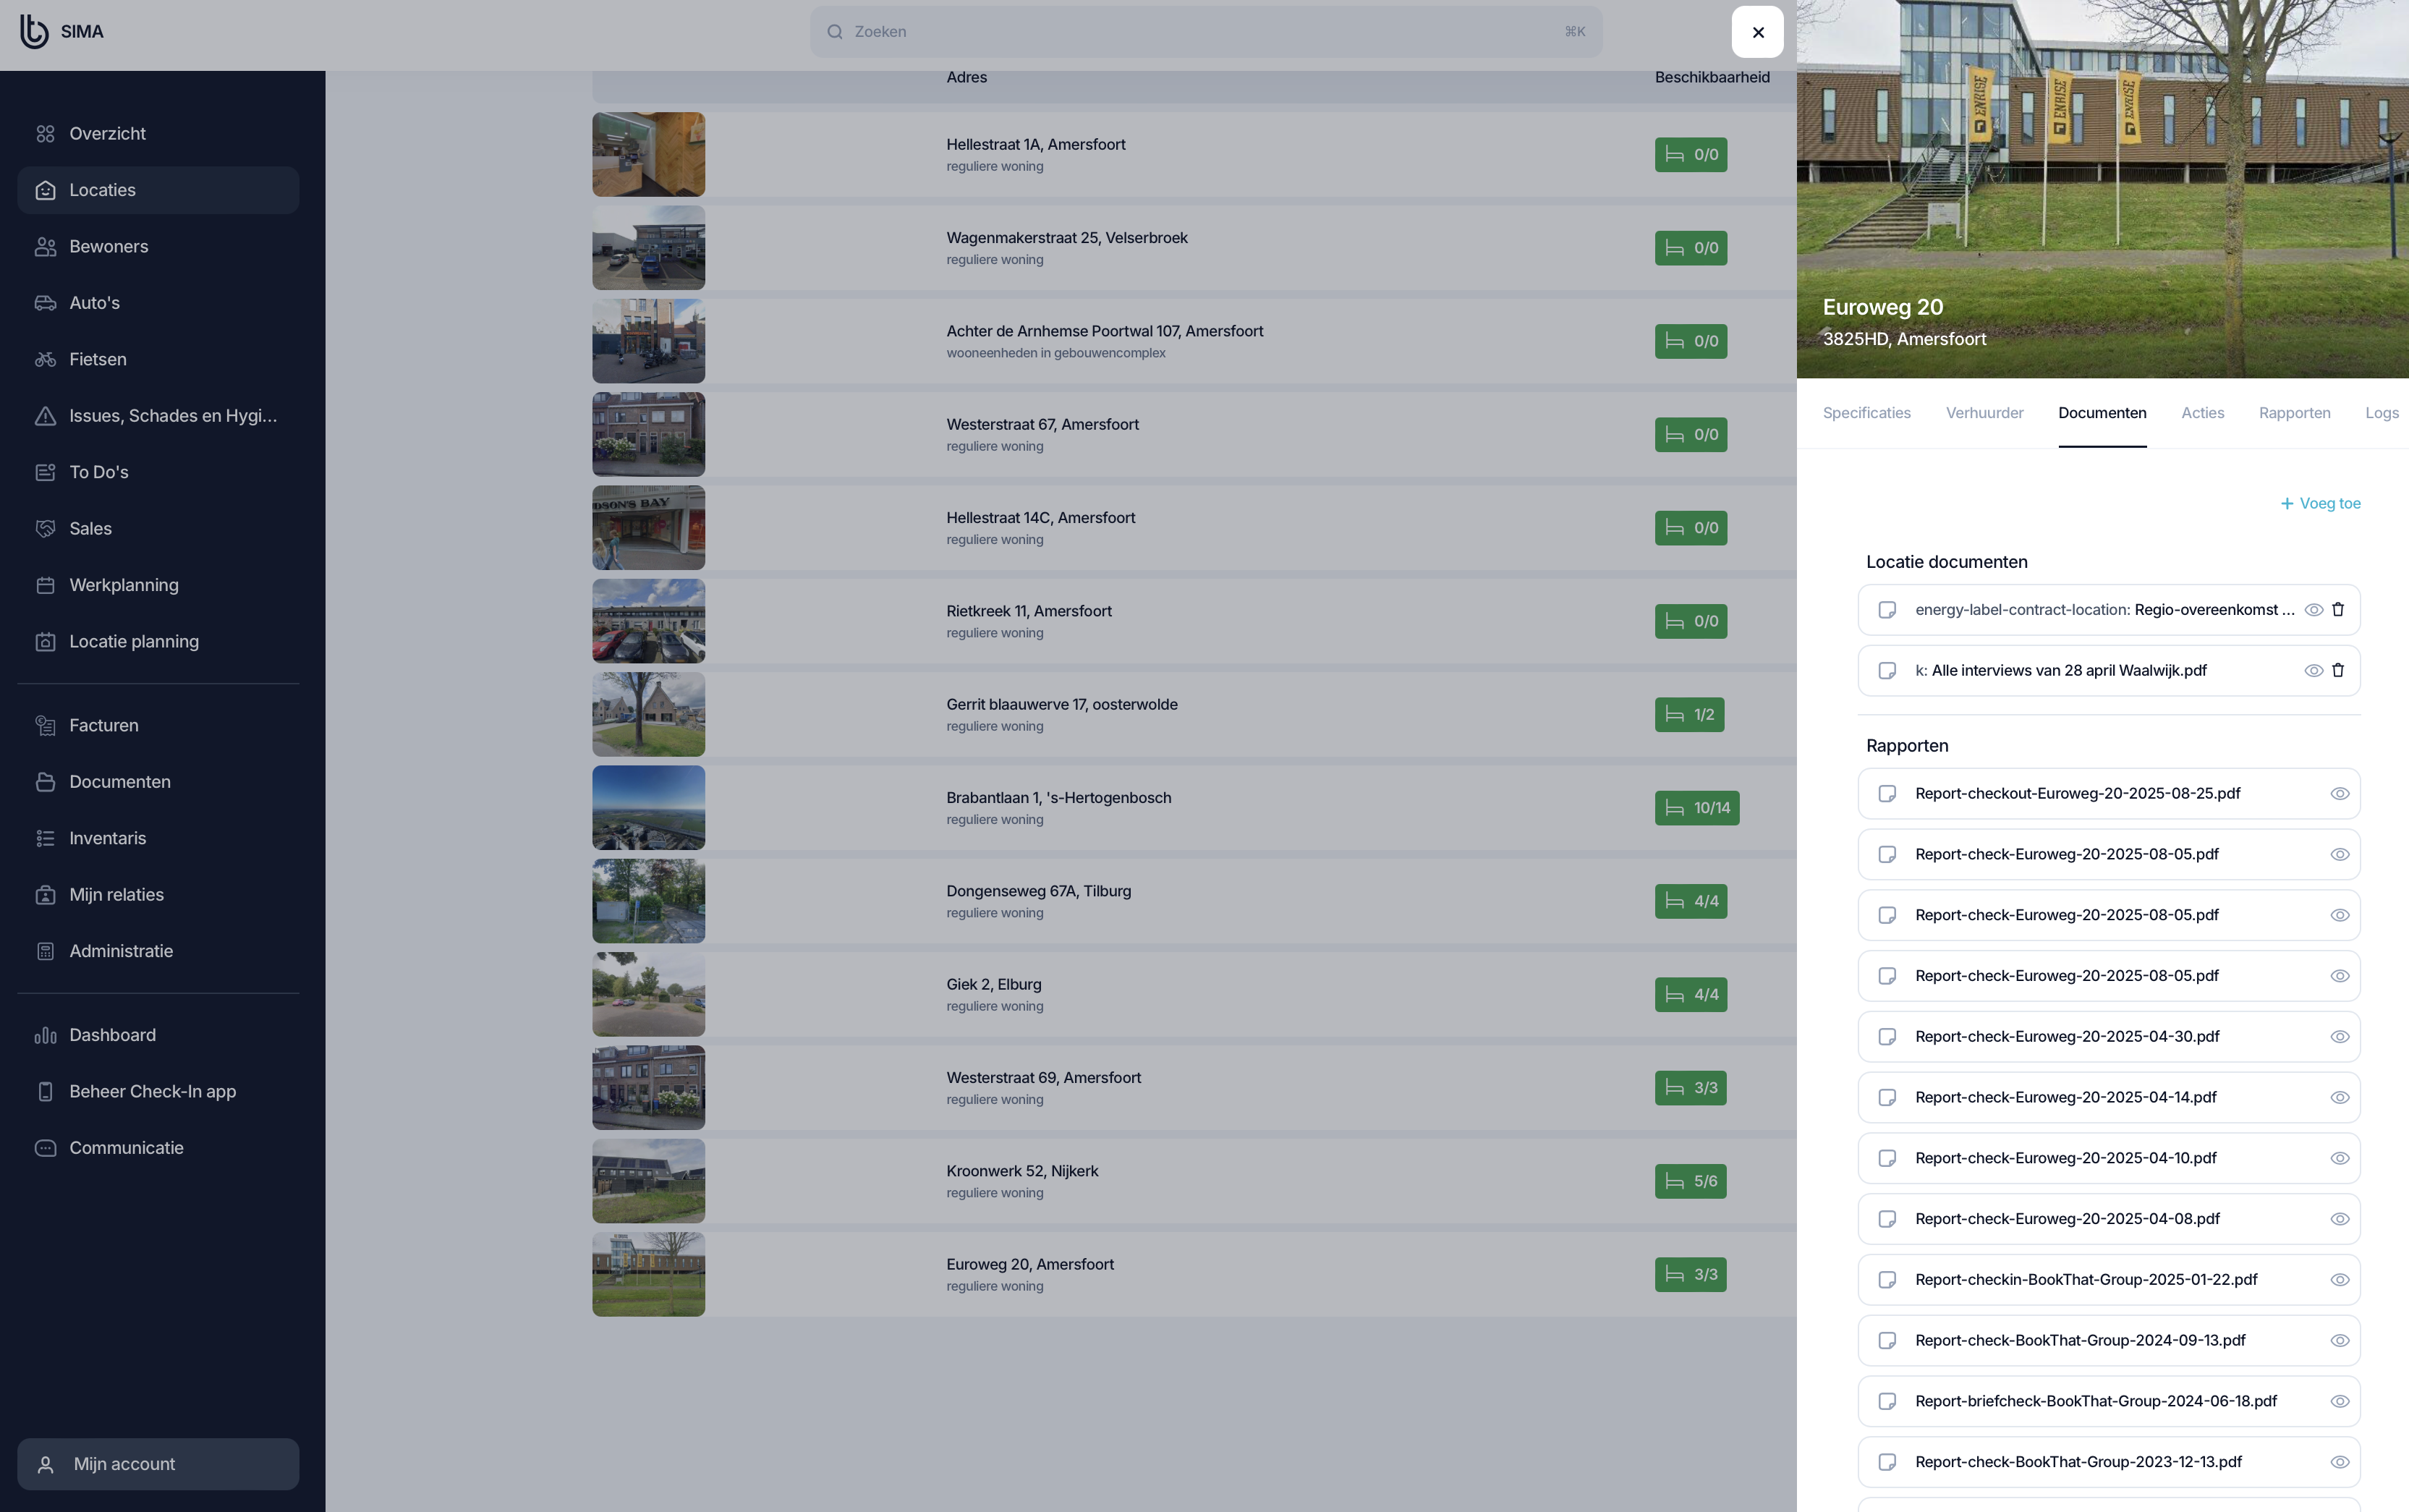The height and width of the screenshot is (1512, 2409).
Task: Preview Report-checkout-Euroweg-20-2025-08-25.pdf with eye icon
Action: point(2339,794)
